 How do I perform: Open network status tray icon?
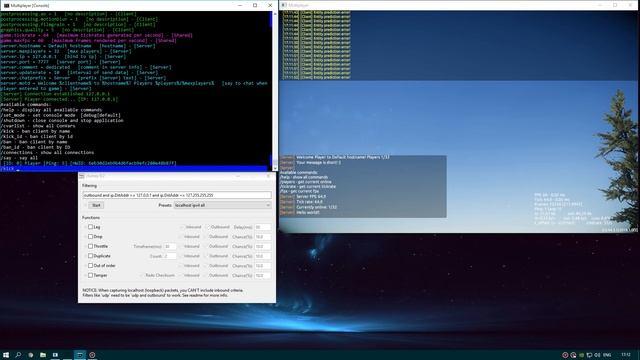click(x=589, y=355)
